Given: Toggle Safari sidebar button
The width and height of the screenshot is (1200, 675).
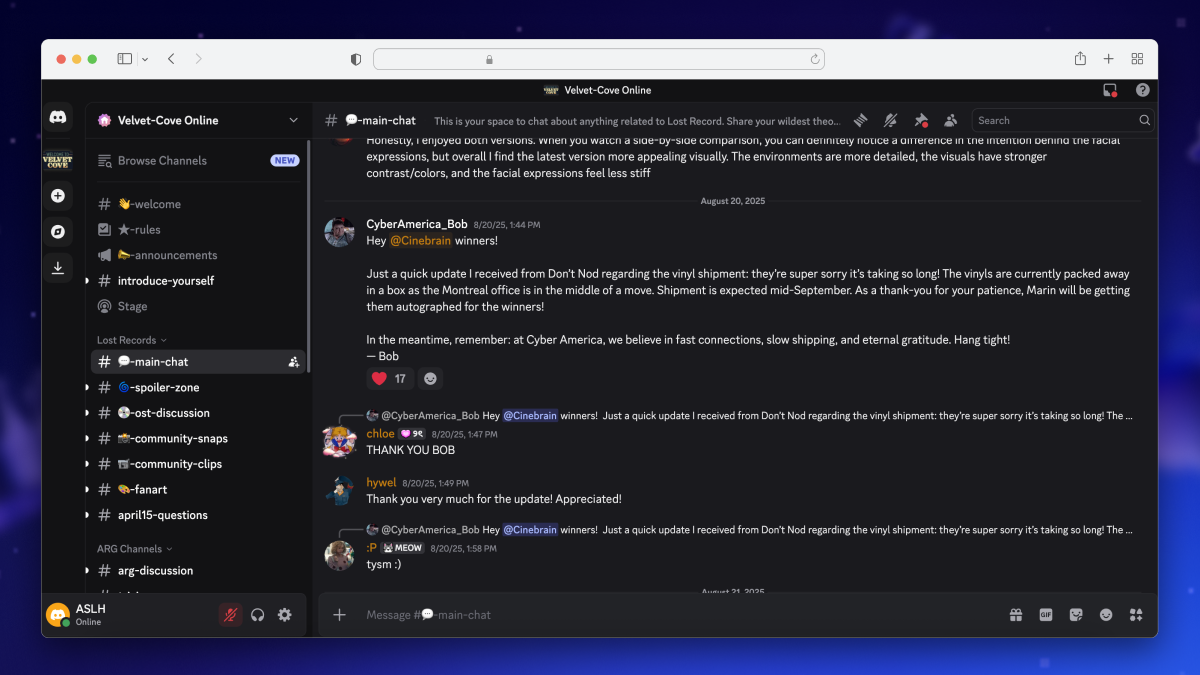Looking at the screenshot, I should pyautogui.click(x=124, y=59).
